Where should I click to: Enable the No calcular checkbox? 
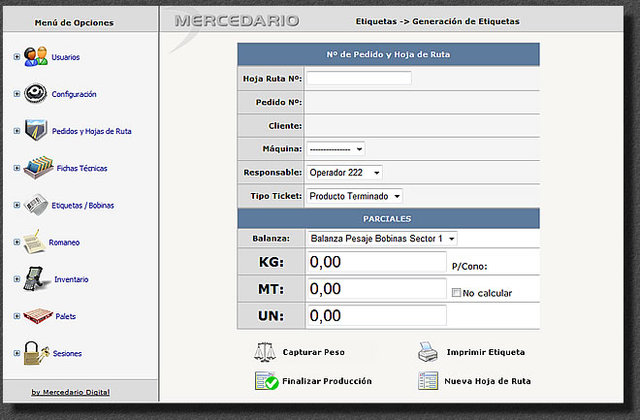click(x=456, y=293)
